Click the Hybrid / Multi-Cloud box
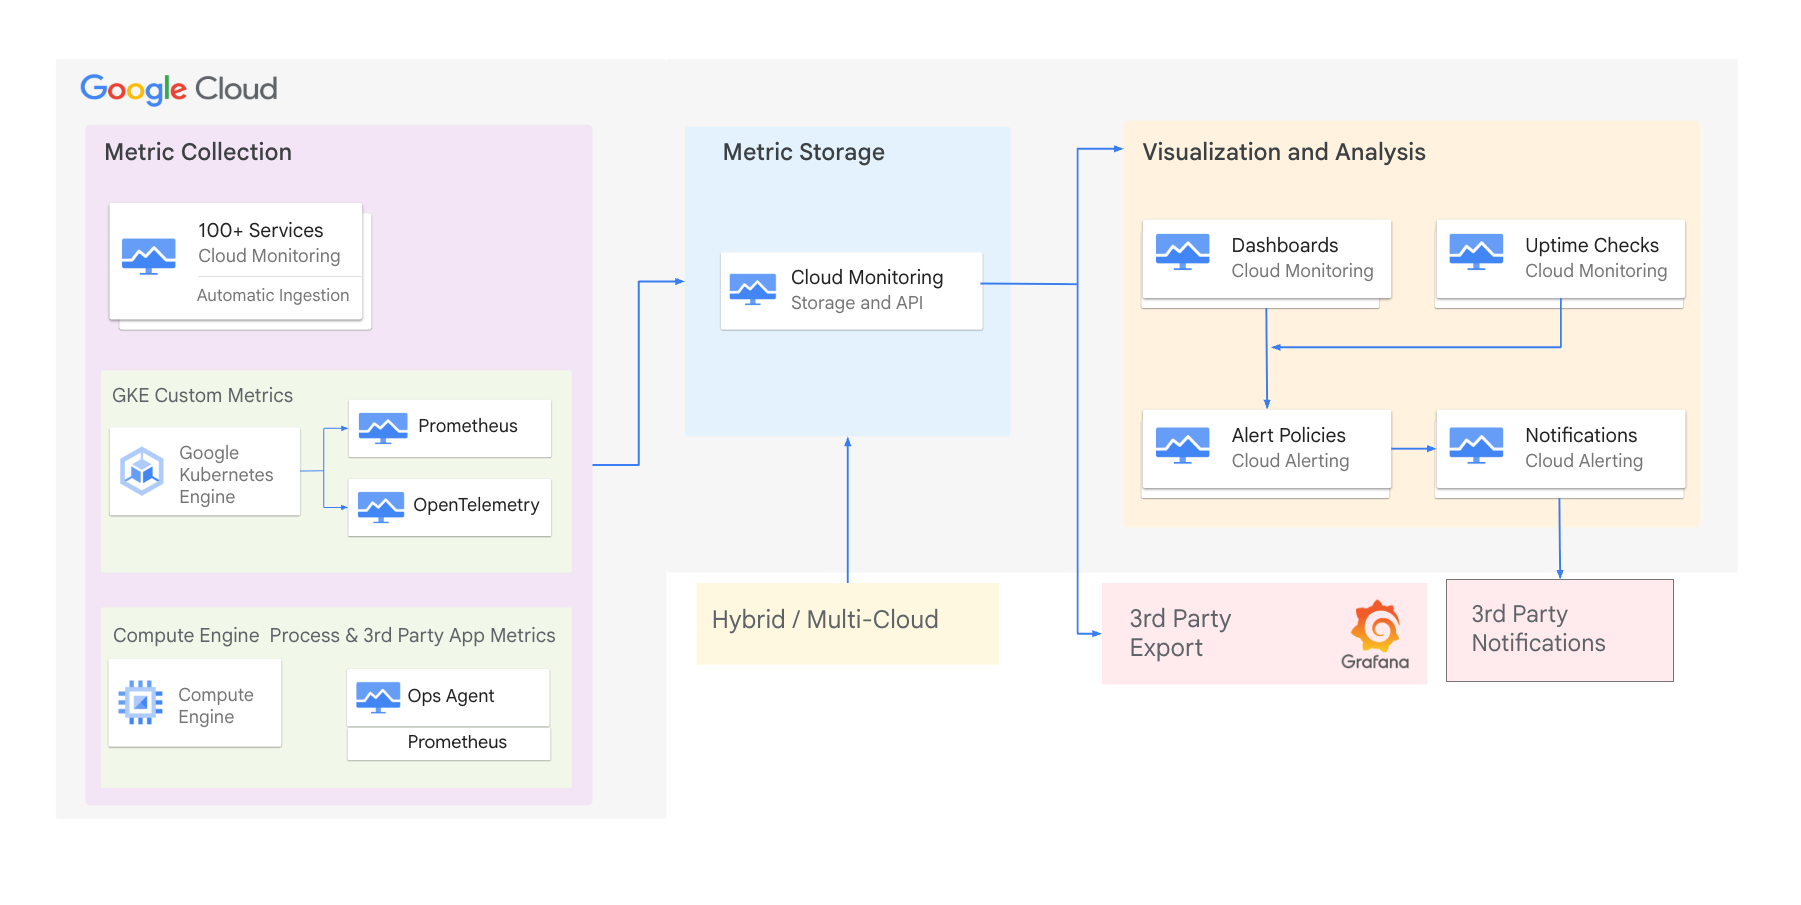The height and width of the screenshot is (905, 1801). (848, 623)
